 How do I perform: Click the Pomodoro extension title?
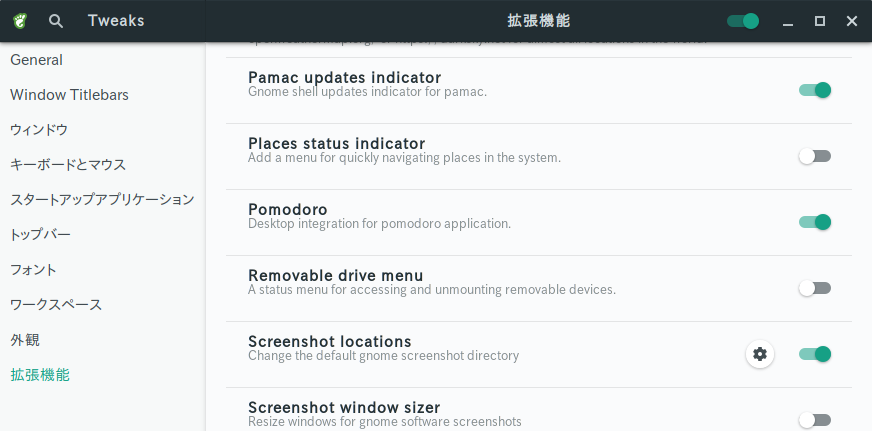coord(288,209)
